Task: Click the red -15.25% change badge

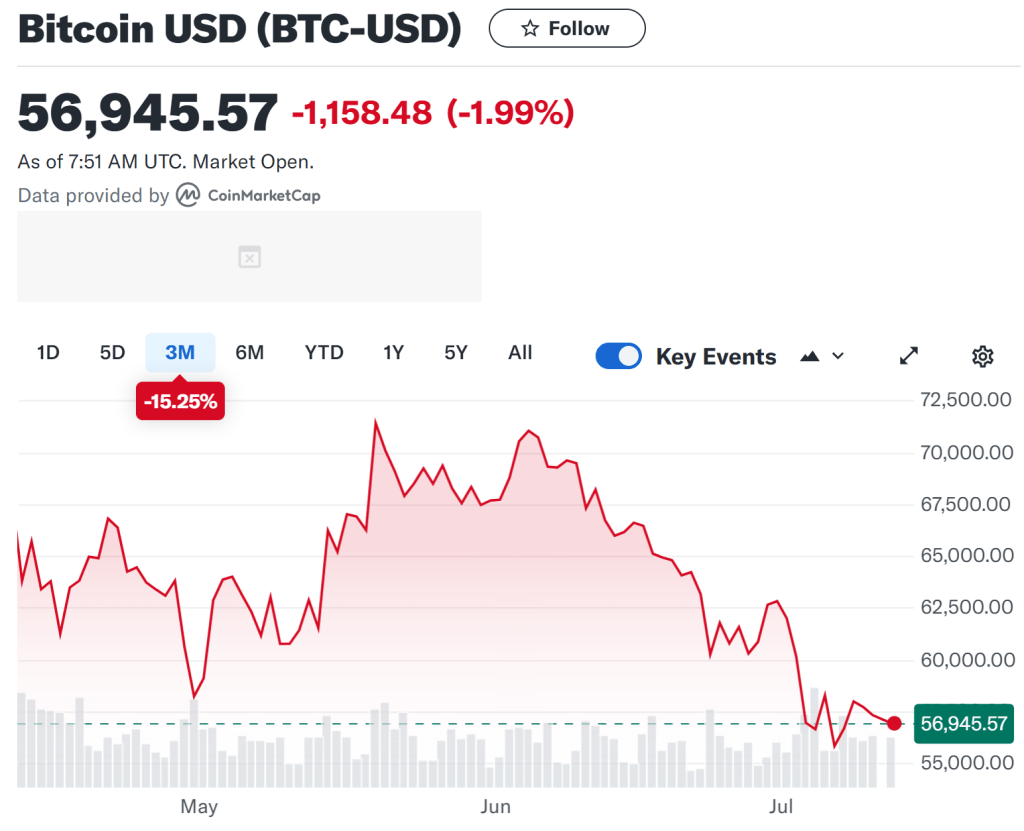Action: click(x=180, y=402)
